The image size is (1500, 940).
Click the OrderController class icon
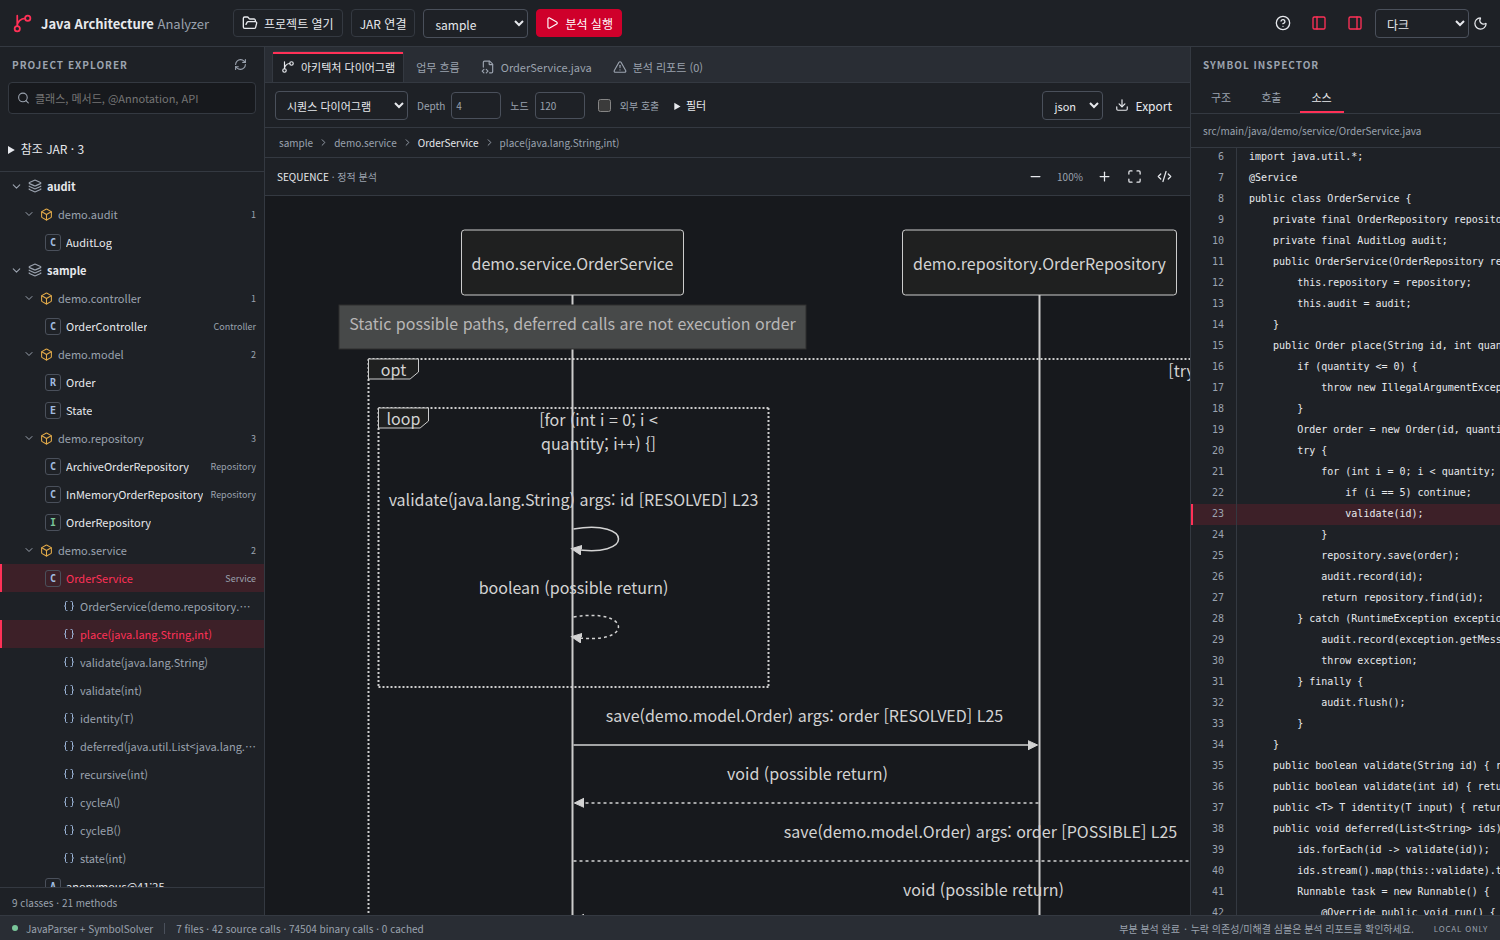(53, 326)
